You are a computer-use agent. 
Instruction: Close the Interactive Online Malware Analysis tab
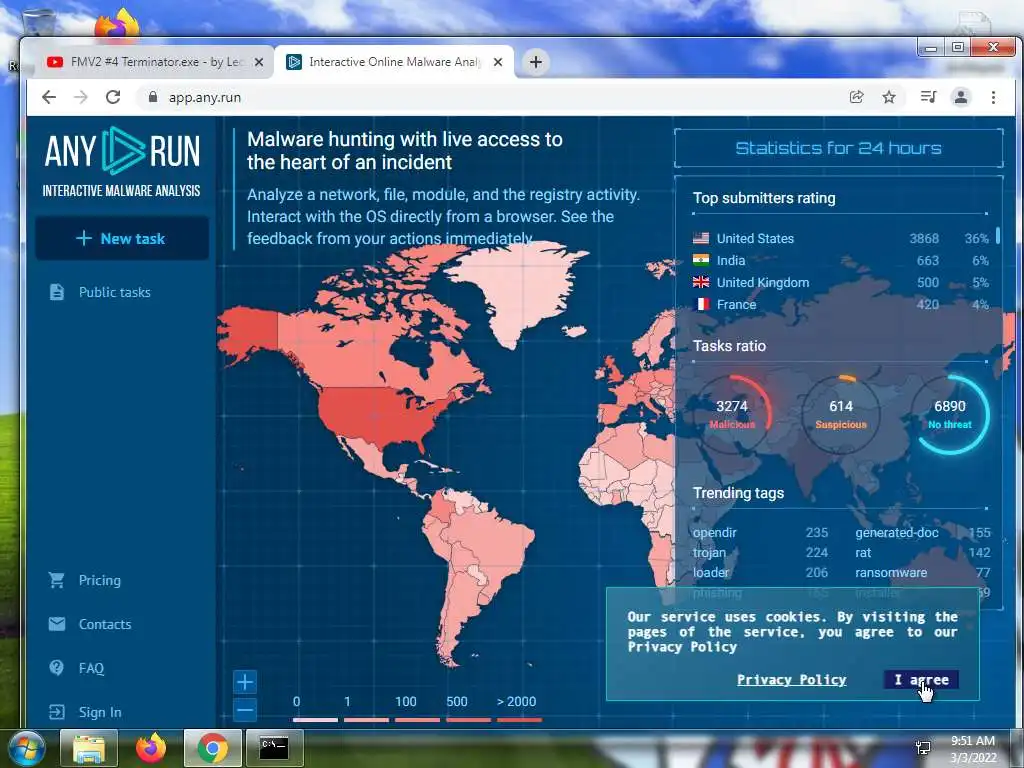(x=498, y=62)
